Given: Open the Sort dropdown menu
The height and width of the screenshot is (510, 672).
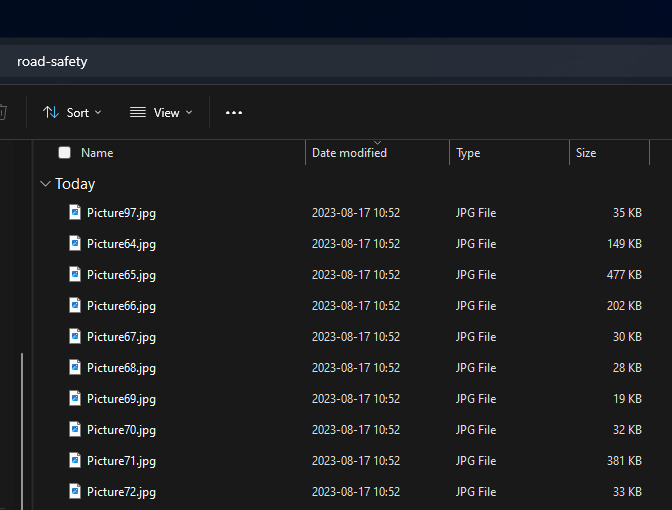Looking at the screenshot, I should coord(72,113).
